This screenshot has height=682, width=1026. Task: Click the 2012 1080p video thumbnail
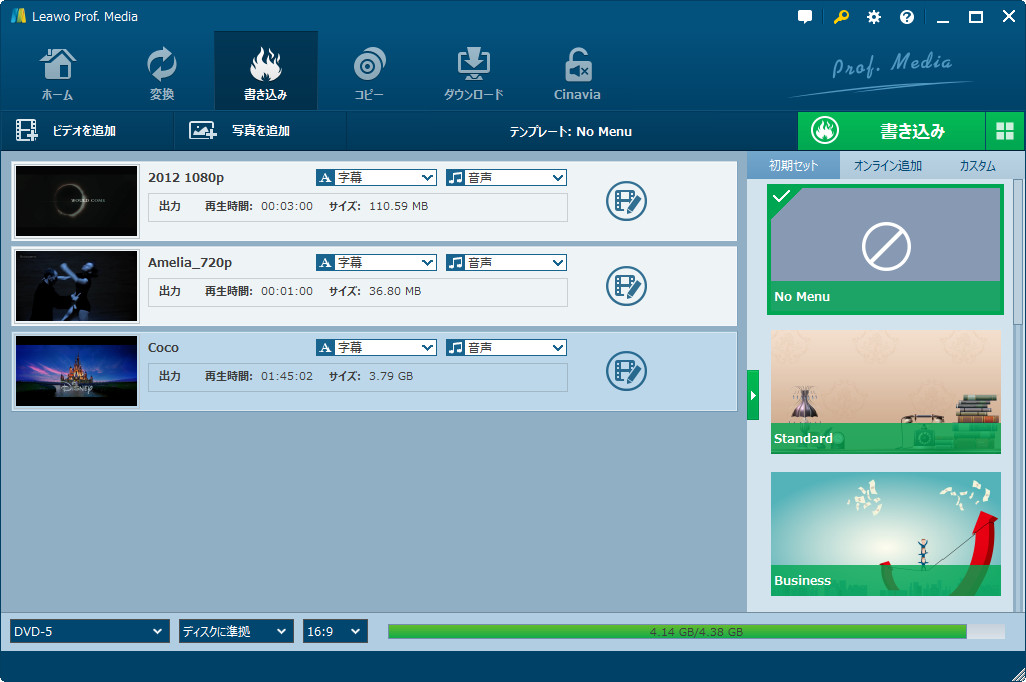tap(77, 201)
